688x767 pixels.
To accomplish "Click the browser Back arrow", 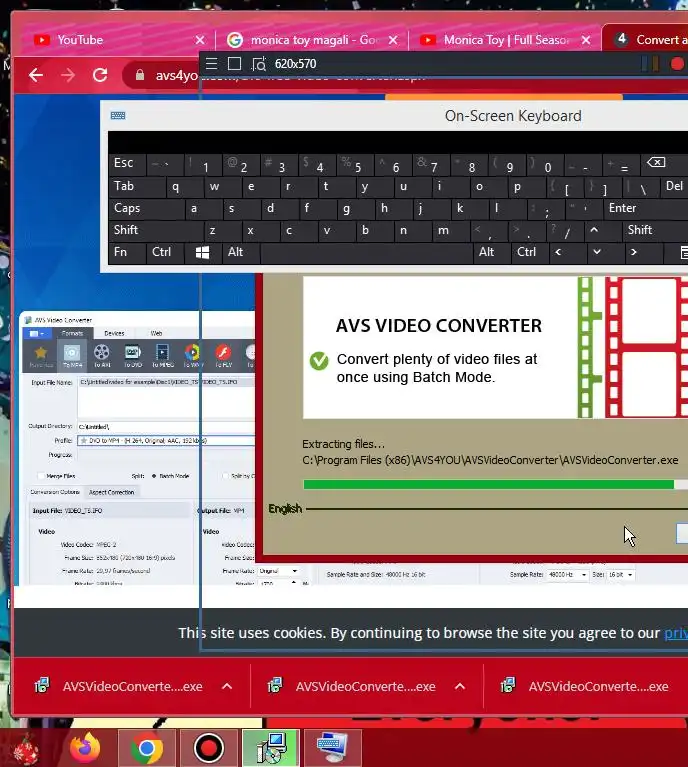I will point(36,75).
